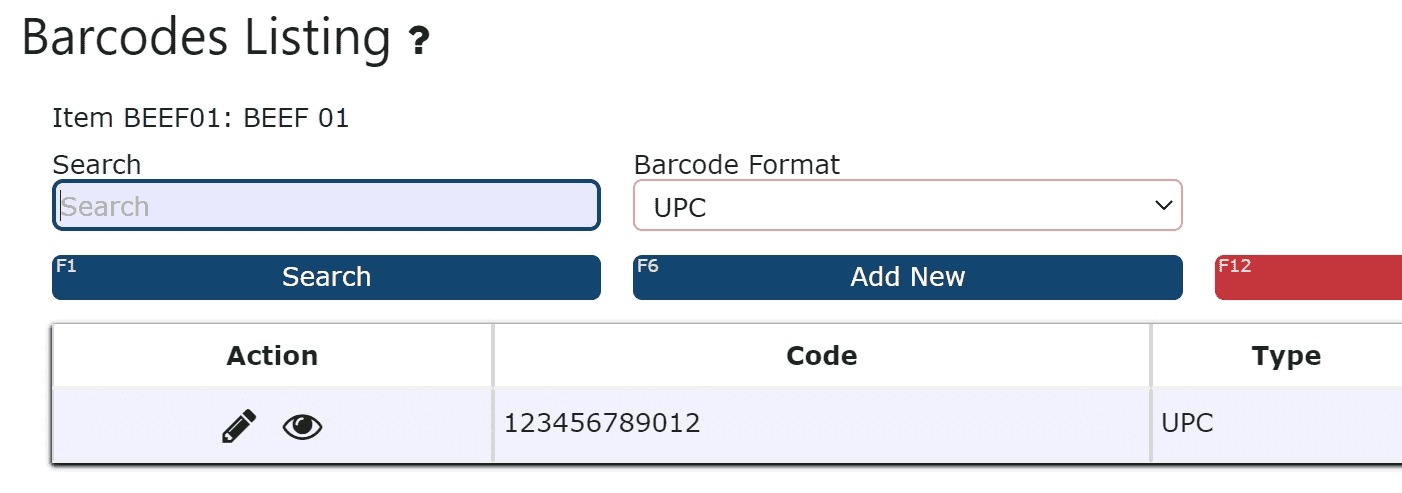Click the Barcode Format field label
Image resolution: width=1402 pixels, height=493 pixels.
click(737, 164)
